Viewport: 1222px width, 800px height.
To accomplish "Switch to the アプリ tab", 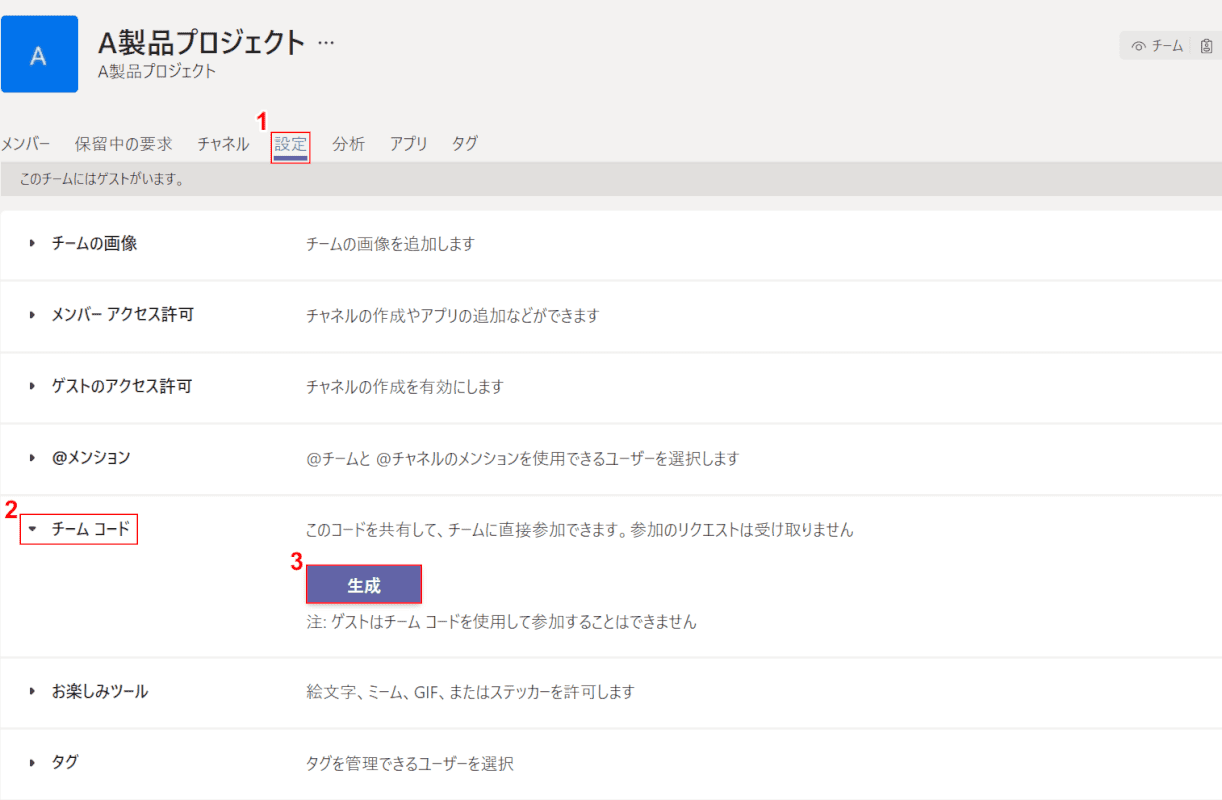I will 409,144.
